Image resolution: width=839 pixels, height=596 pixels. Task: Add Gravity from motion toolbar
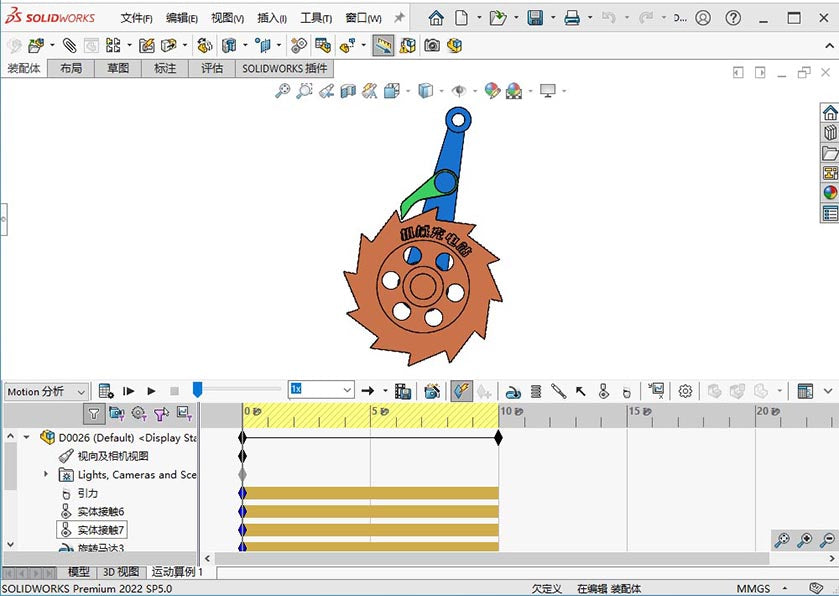[x=626, y=392]
